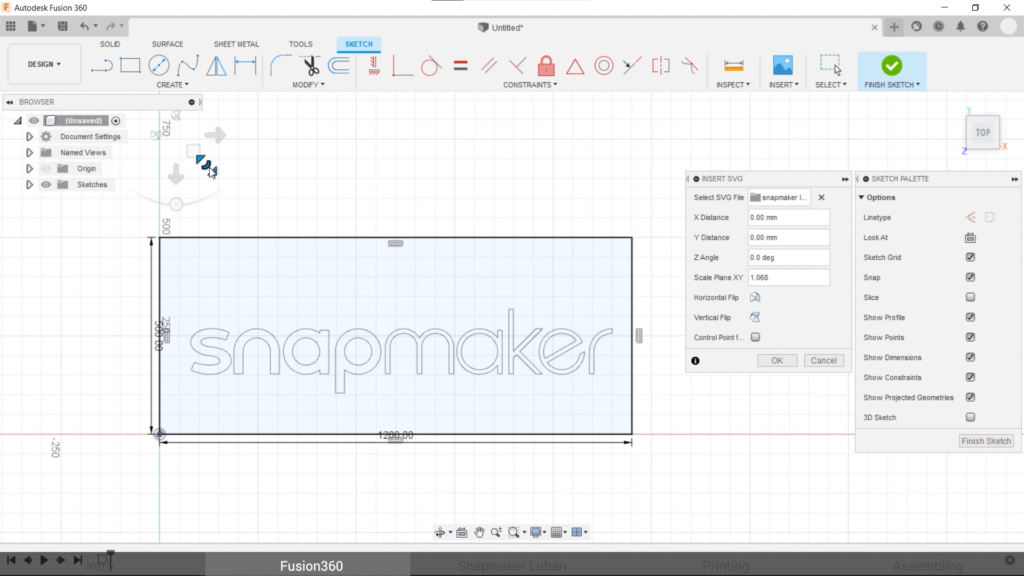Pick the Rectangle sketch tool
This screenshot has width=1024, height=576.
[x=130, y=66]
